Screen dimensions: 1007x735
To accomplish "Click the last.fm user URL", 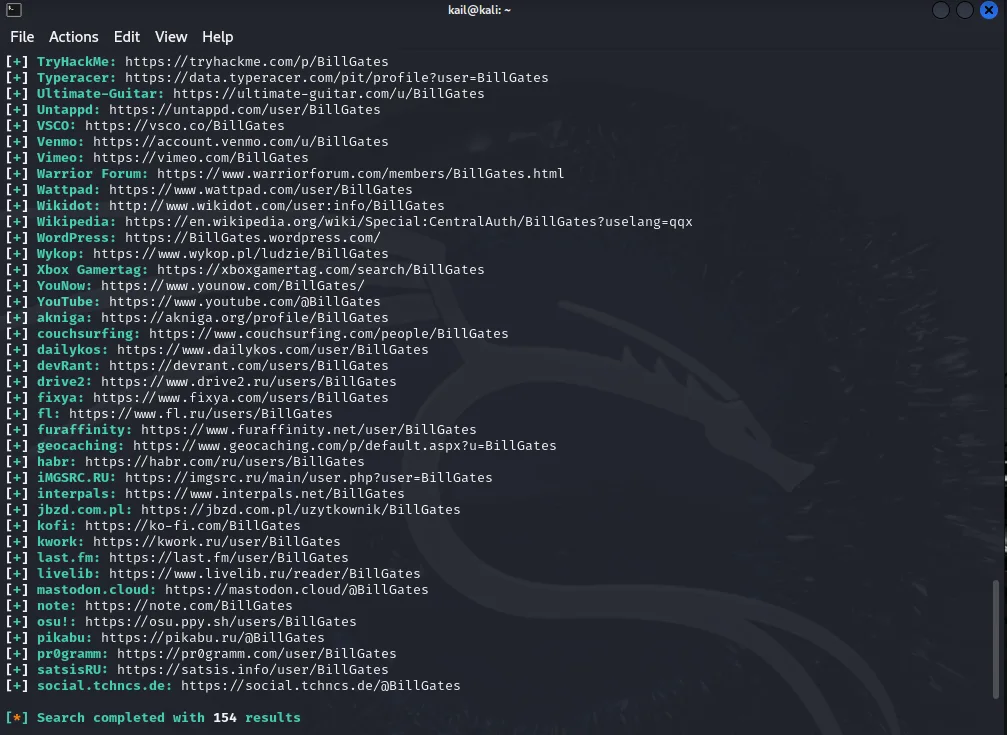I will pyautogui.click(x=229, y=558).
